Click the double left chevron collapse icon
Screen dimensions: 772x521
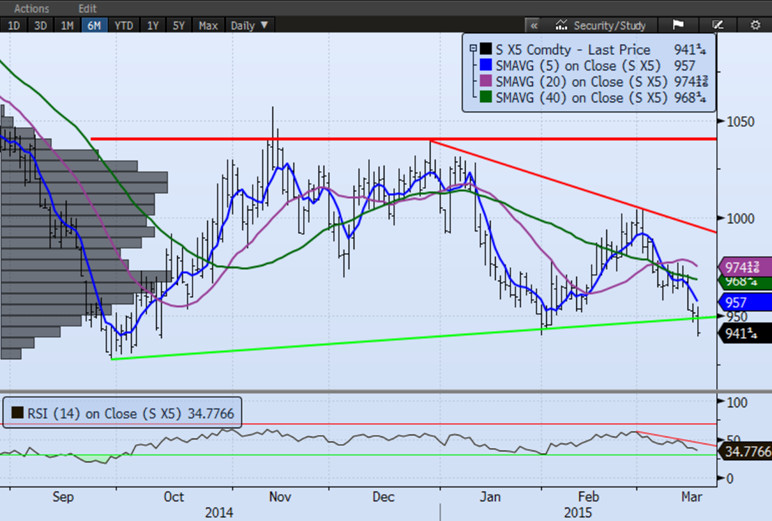click(533, 25)
